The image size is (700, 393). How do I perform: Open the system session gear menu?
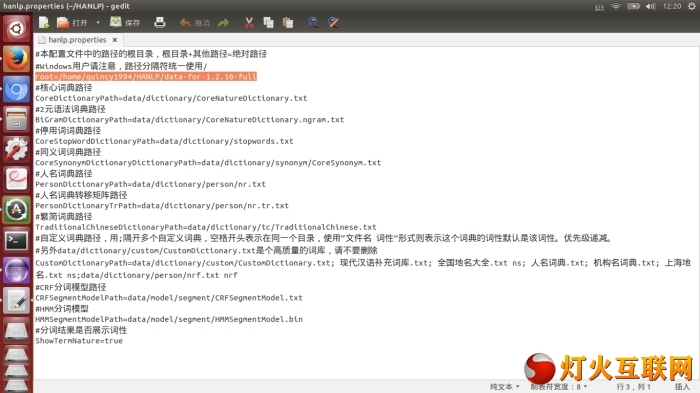coord(692,6)
